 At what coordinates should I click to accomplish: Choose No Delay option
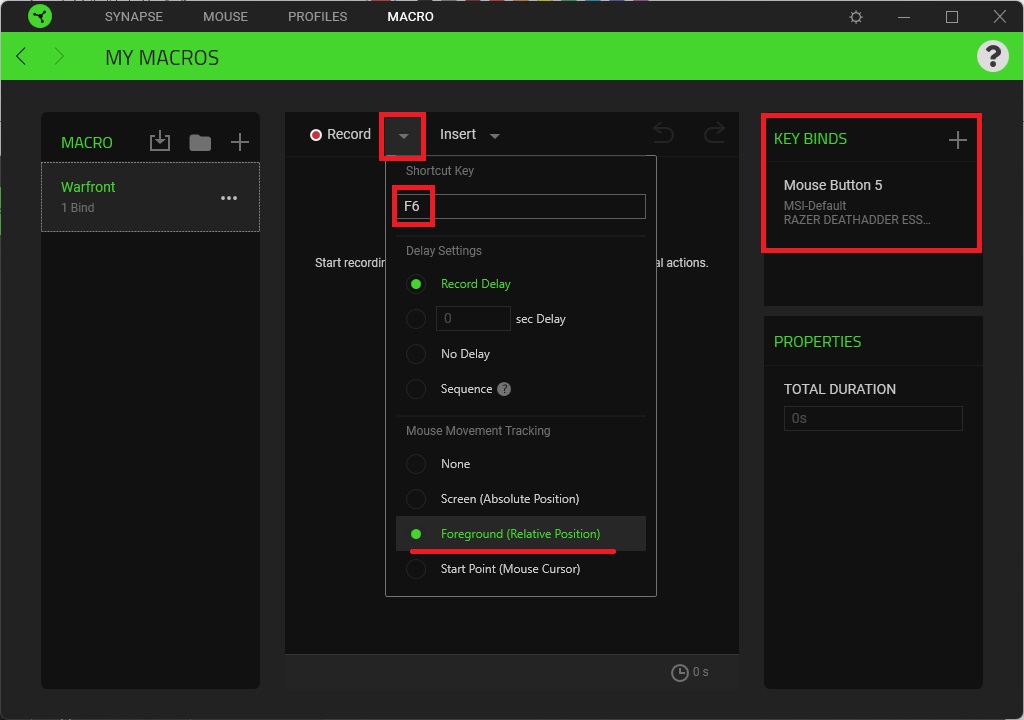[x=416, y=354]
